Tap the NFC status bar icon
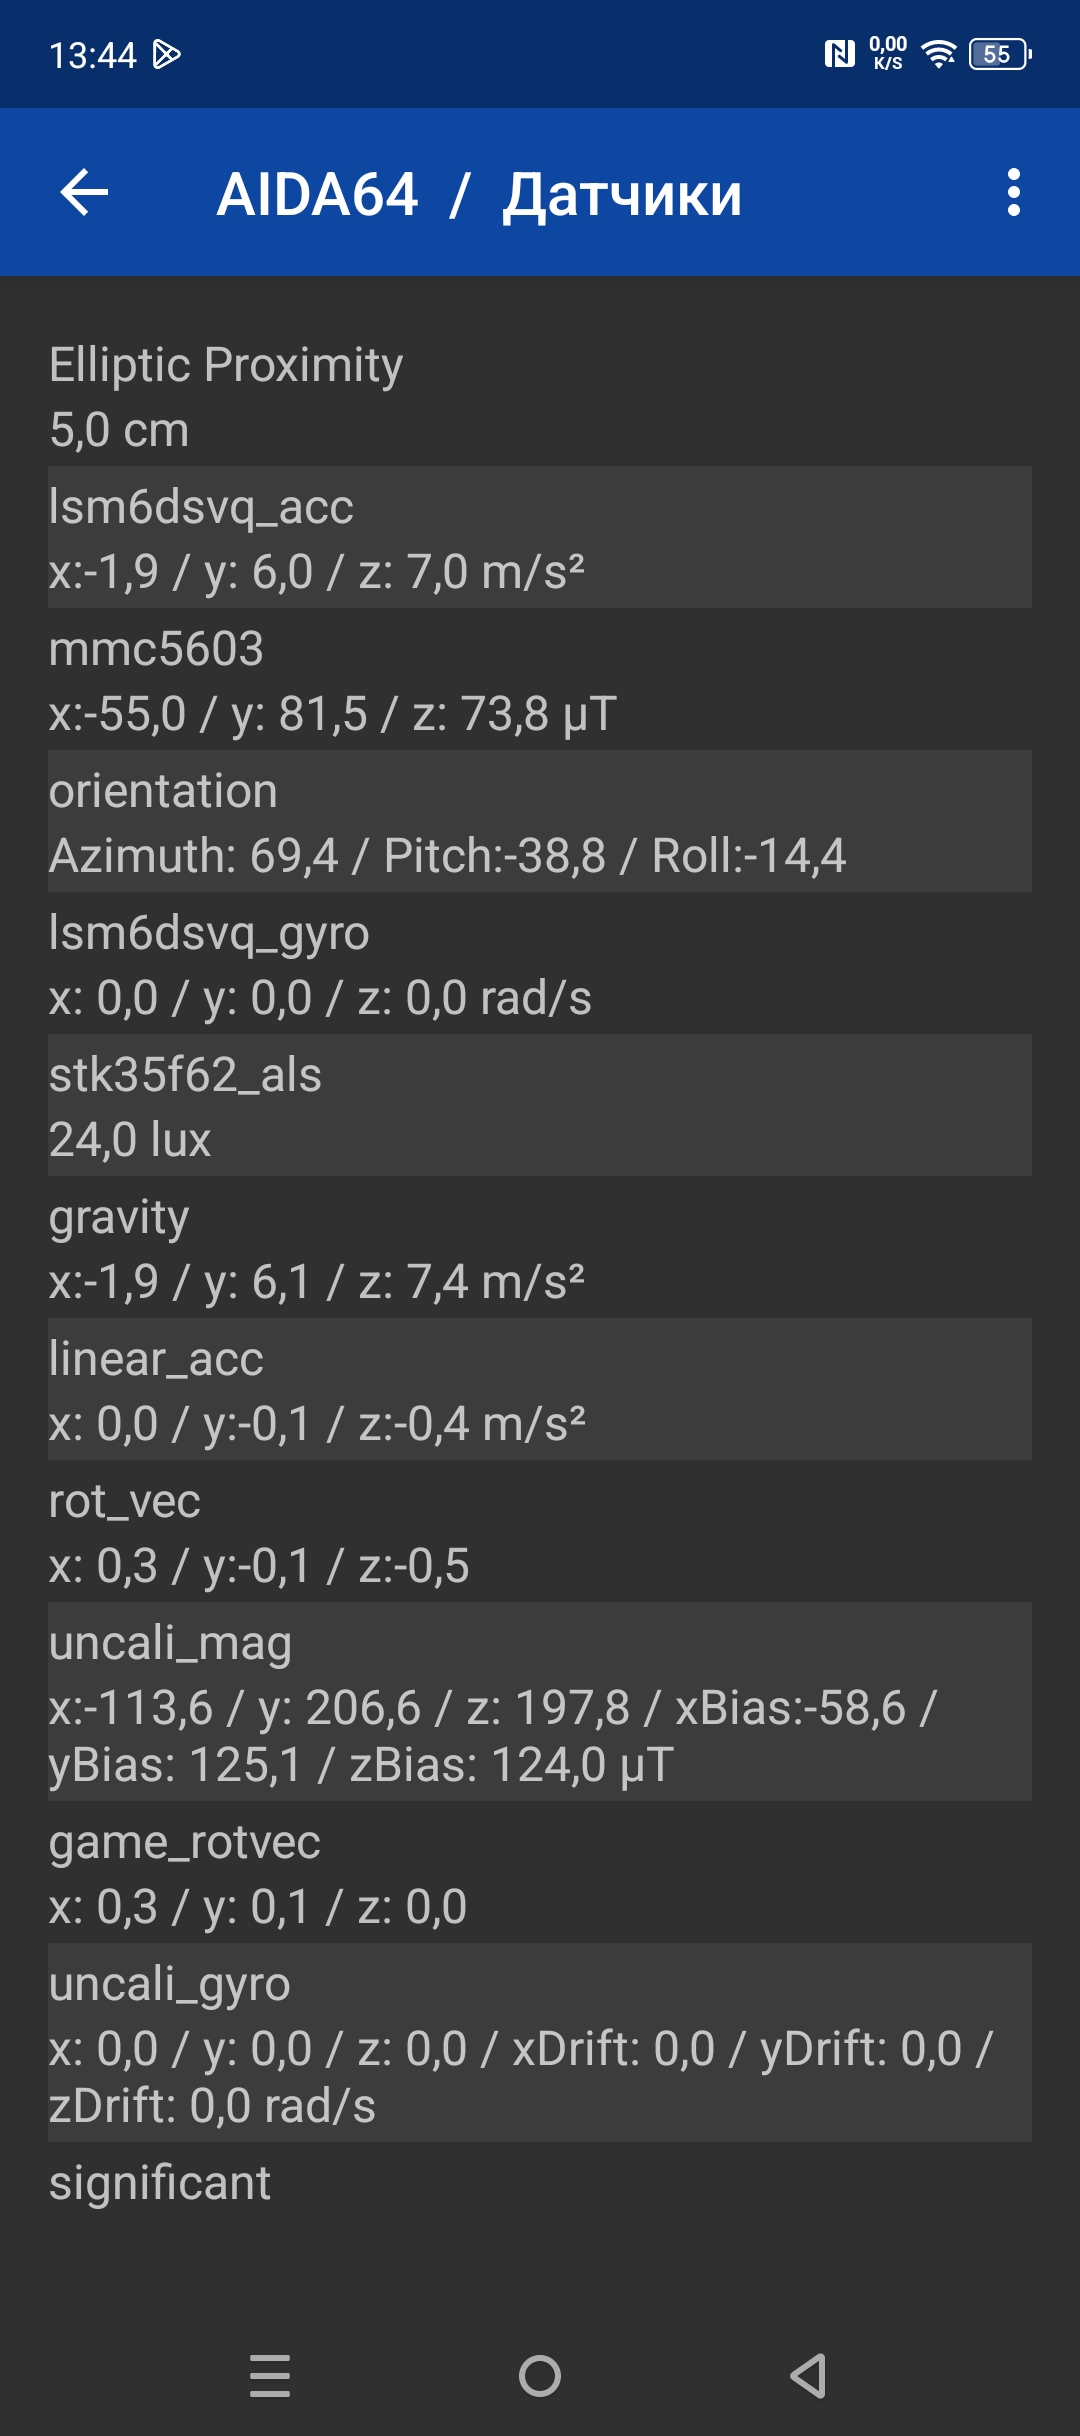This screenshot has height=2436, width=1080. (839, 54)
